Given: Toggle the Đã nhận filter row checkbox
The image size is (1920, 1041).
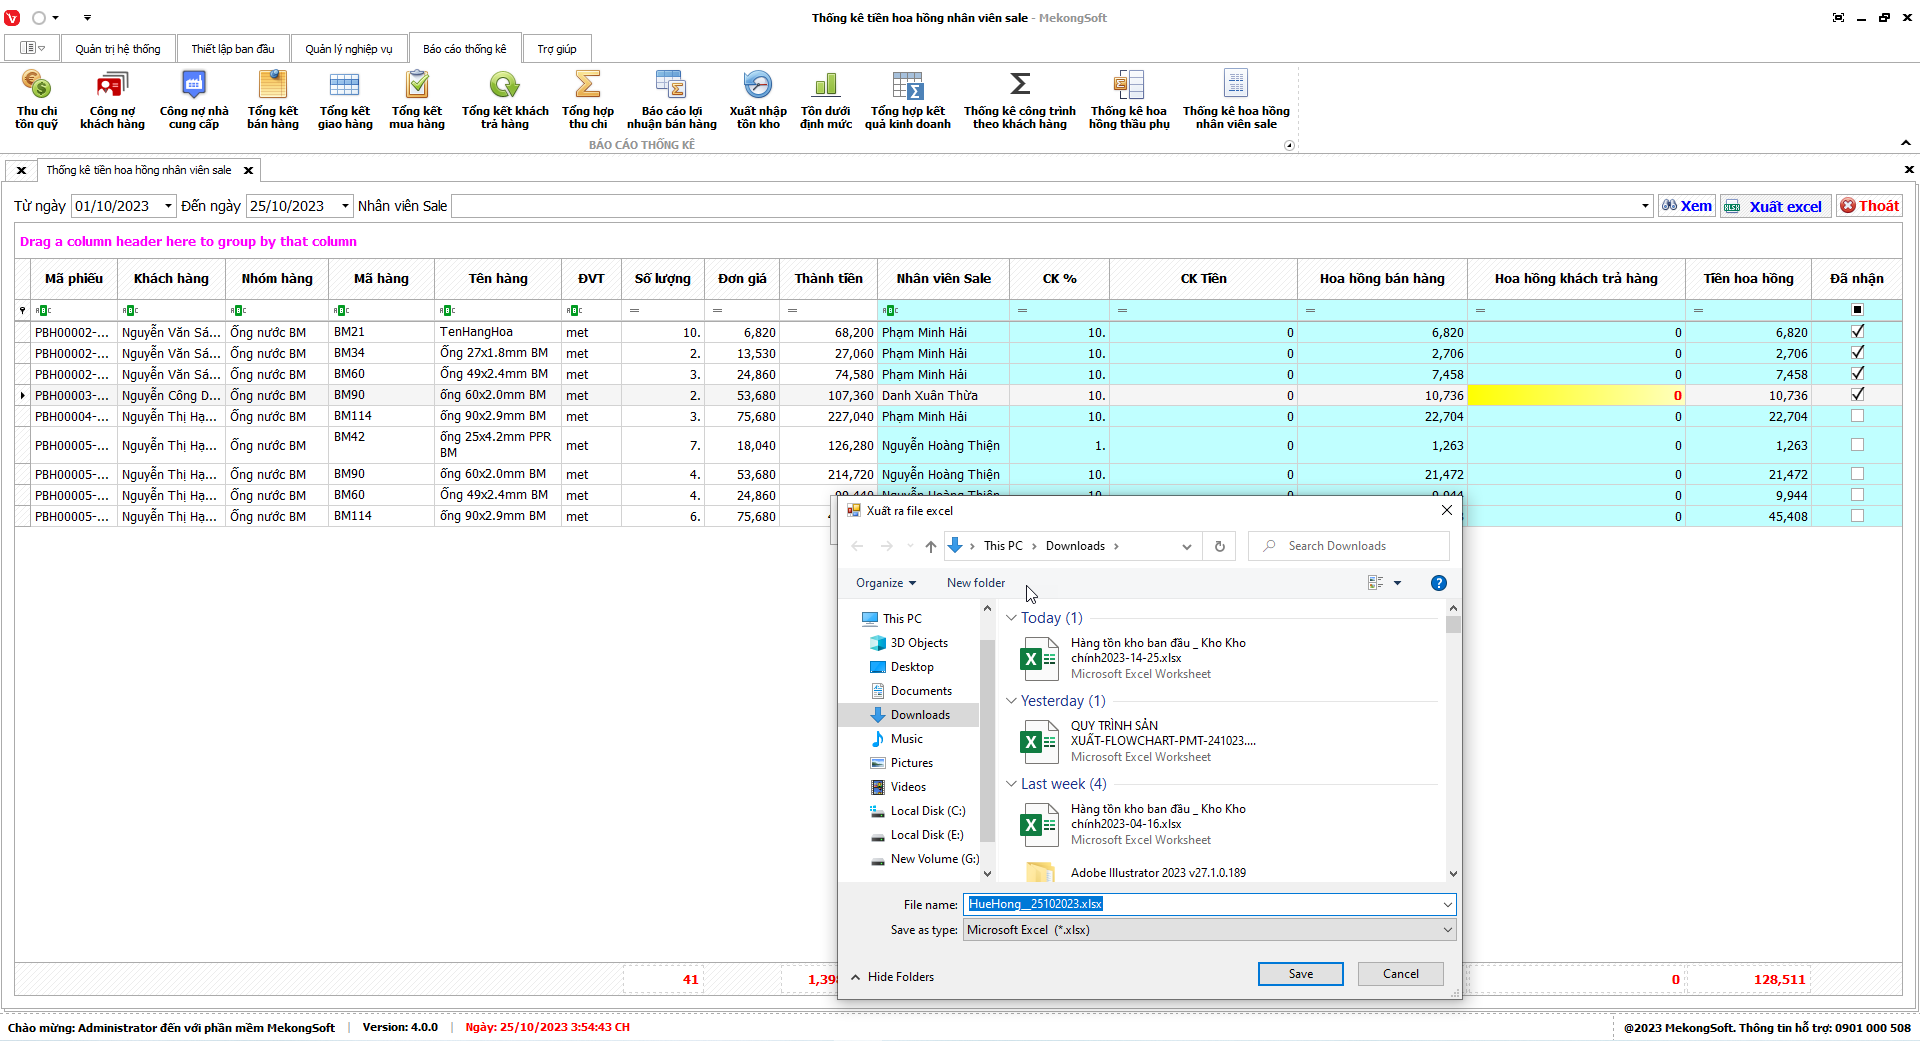Looking at the screenshot, I should (x=1857, y=310).
